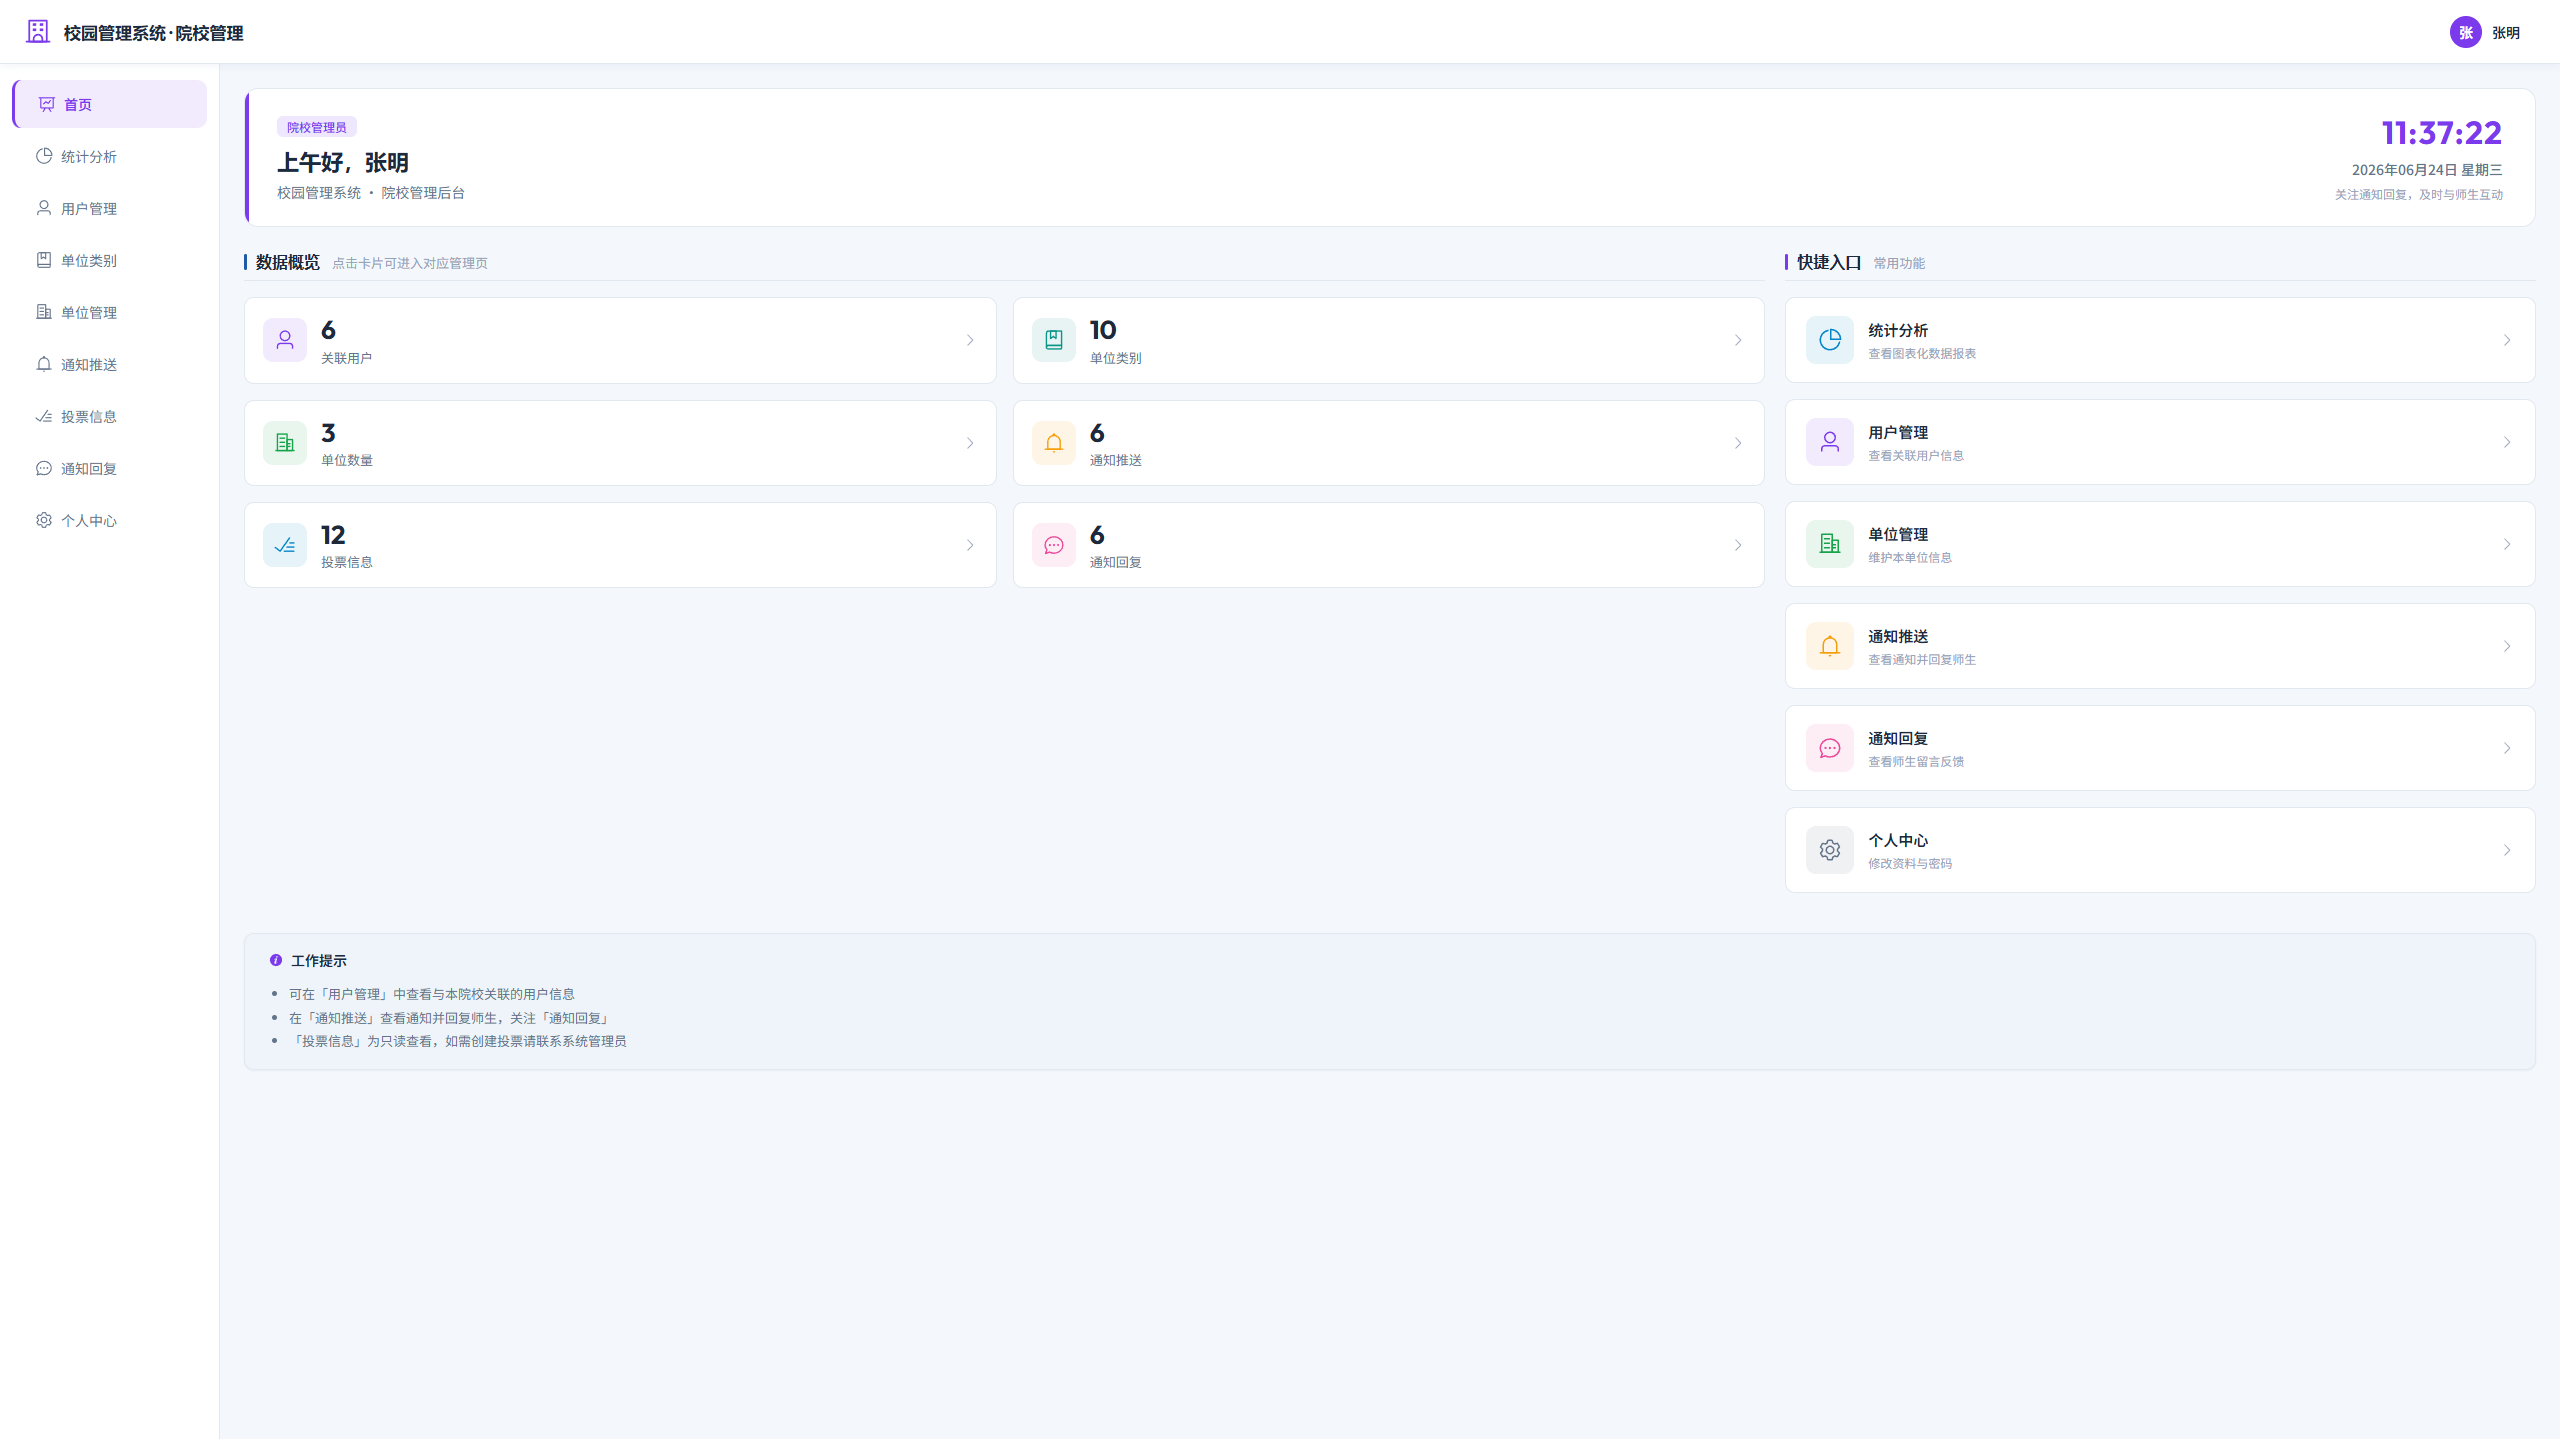Click 查看关联用户信息 description text
This screenshot has width=2560, height=1439.
click(x=1916, y=455)
